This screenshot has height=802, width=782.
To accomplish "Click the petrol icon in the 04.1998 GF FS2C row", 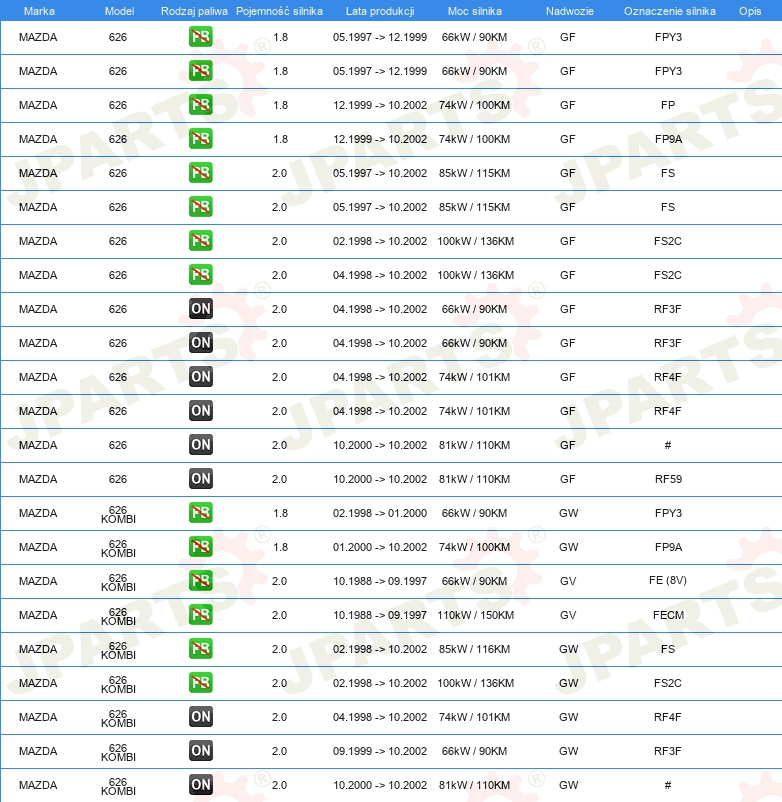I will pos(200,275).
